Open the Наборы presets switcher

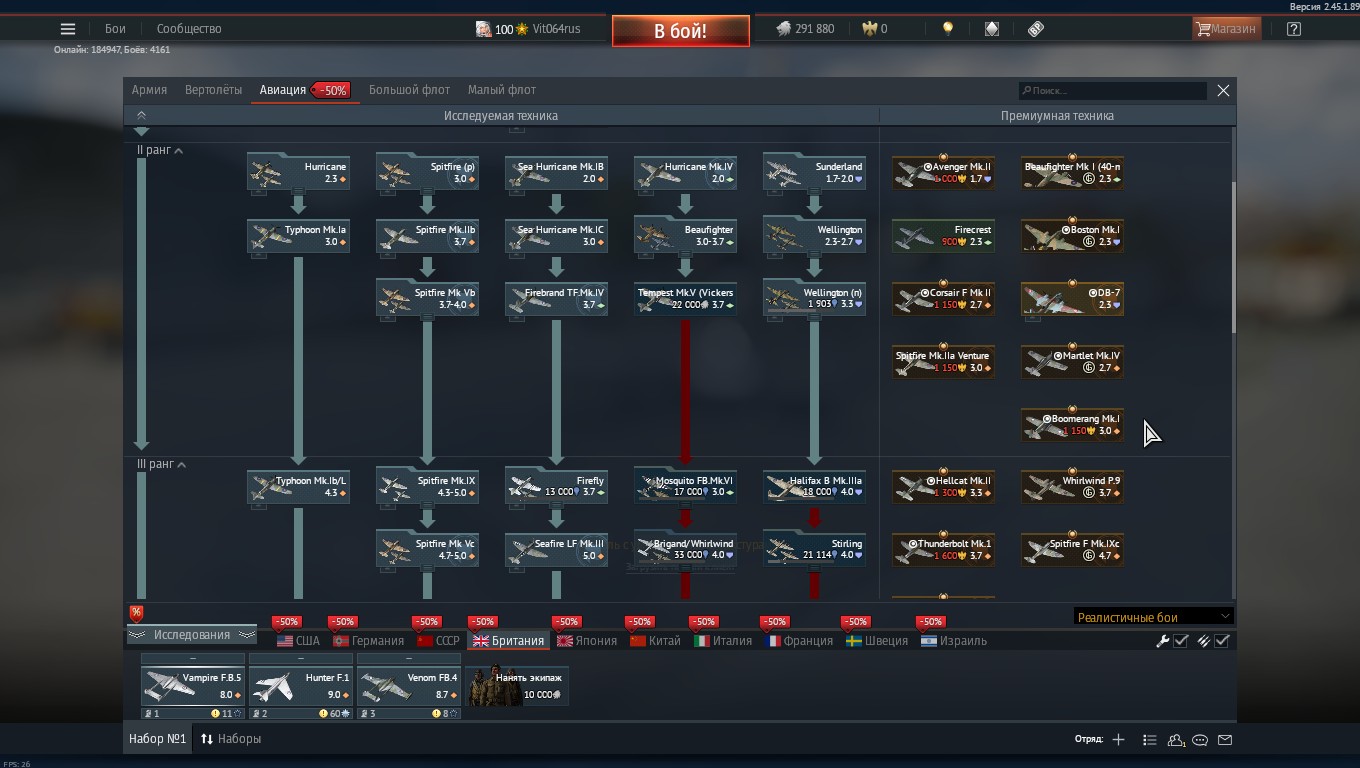pos(231,739)
